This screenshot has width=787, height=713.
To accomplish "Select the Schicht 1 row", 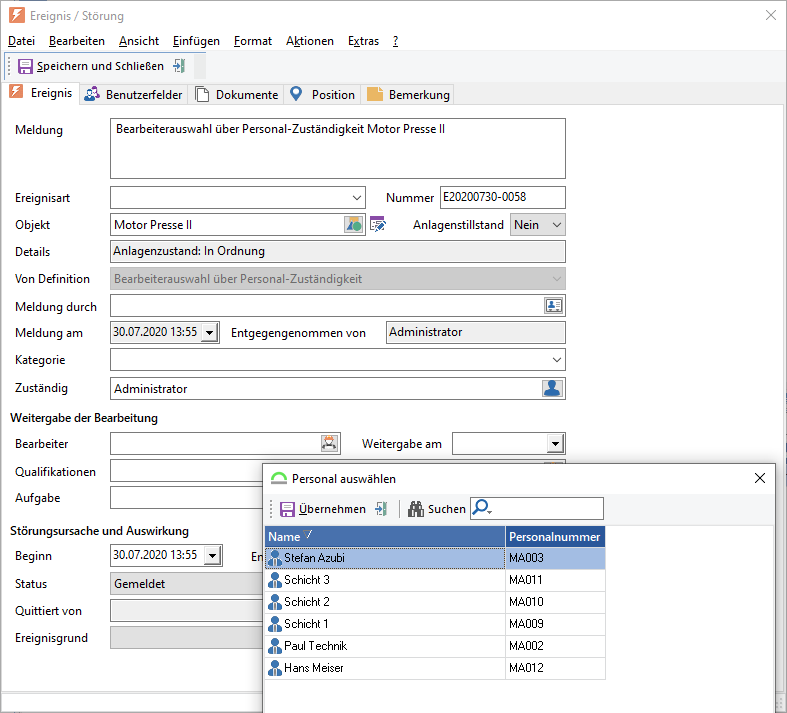I will (435, 624).
